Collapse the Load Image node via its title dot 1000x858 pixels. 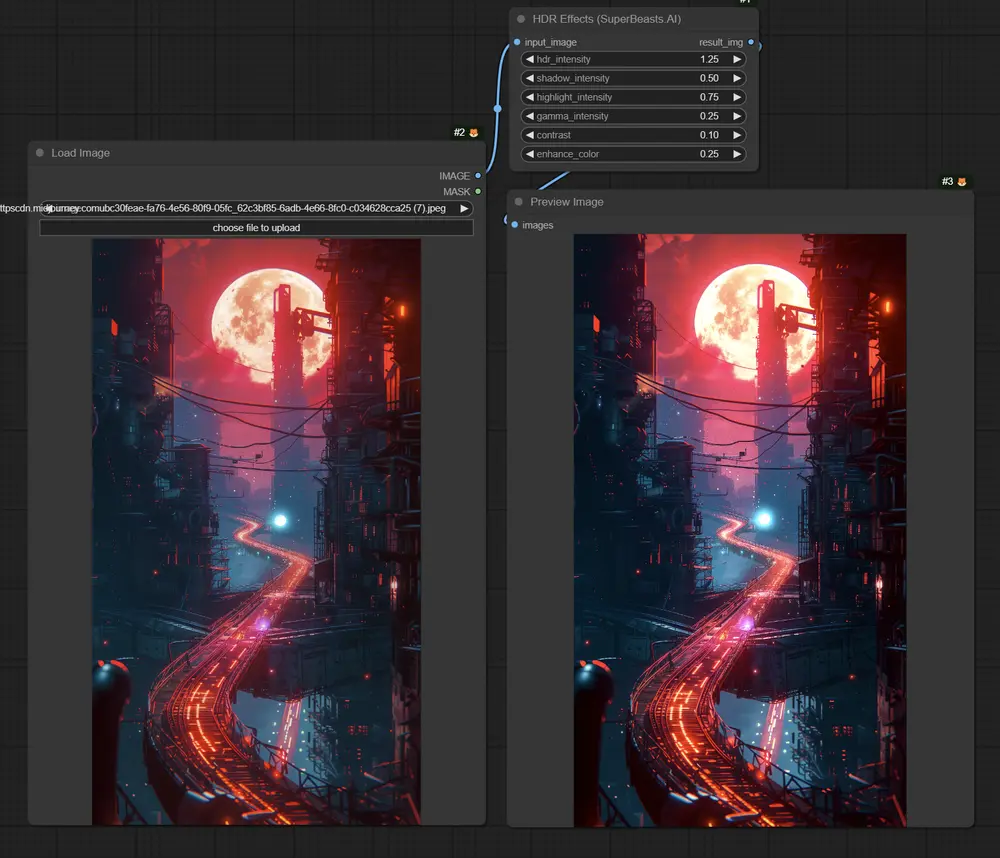(x=40, y=153)
